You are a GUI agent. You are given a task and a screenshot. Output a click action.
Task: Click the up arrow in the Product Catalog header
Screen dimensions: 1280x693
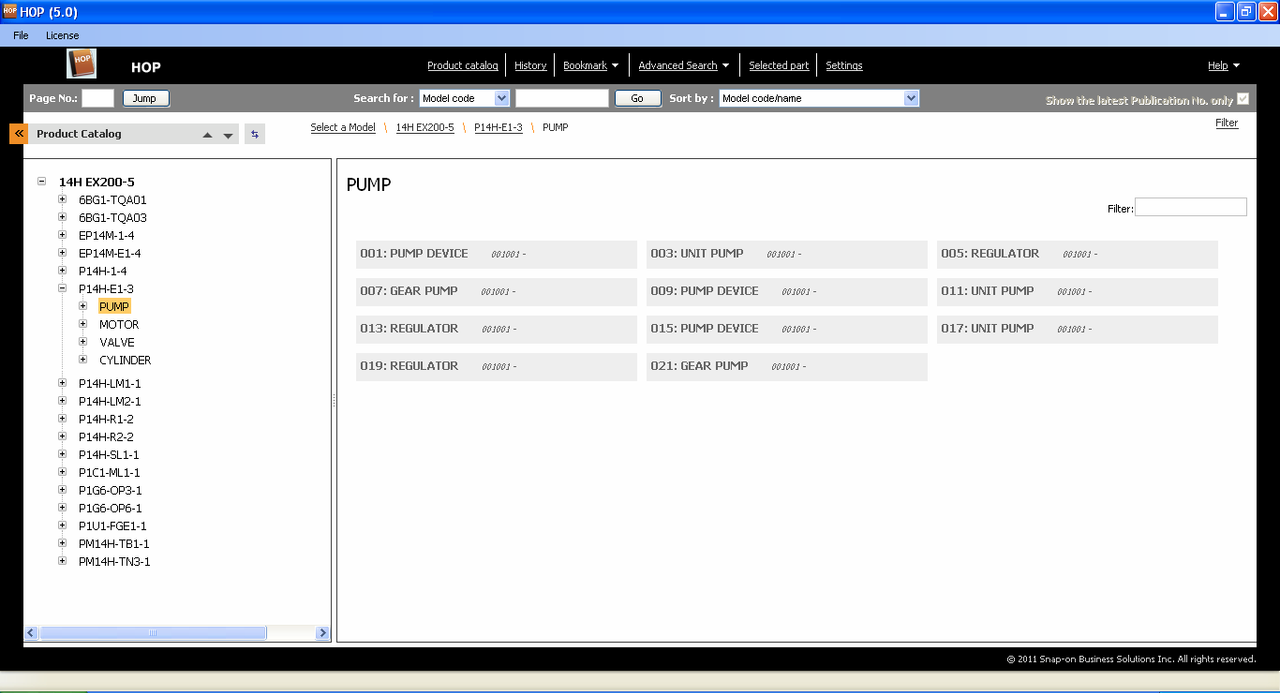[207, 135]
